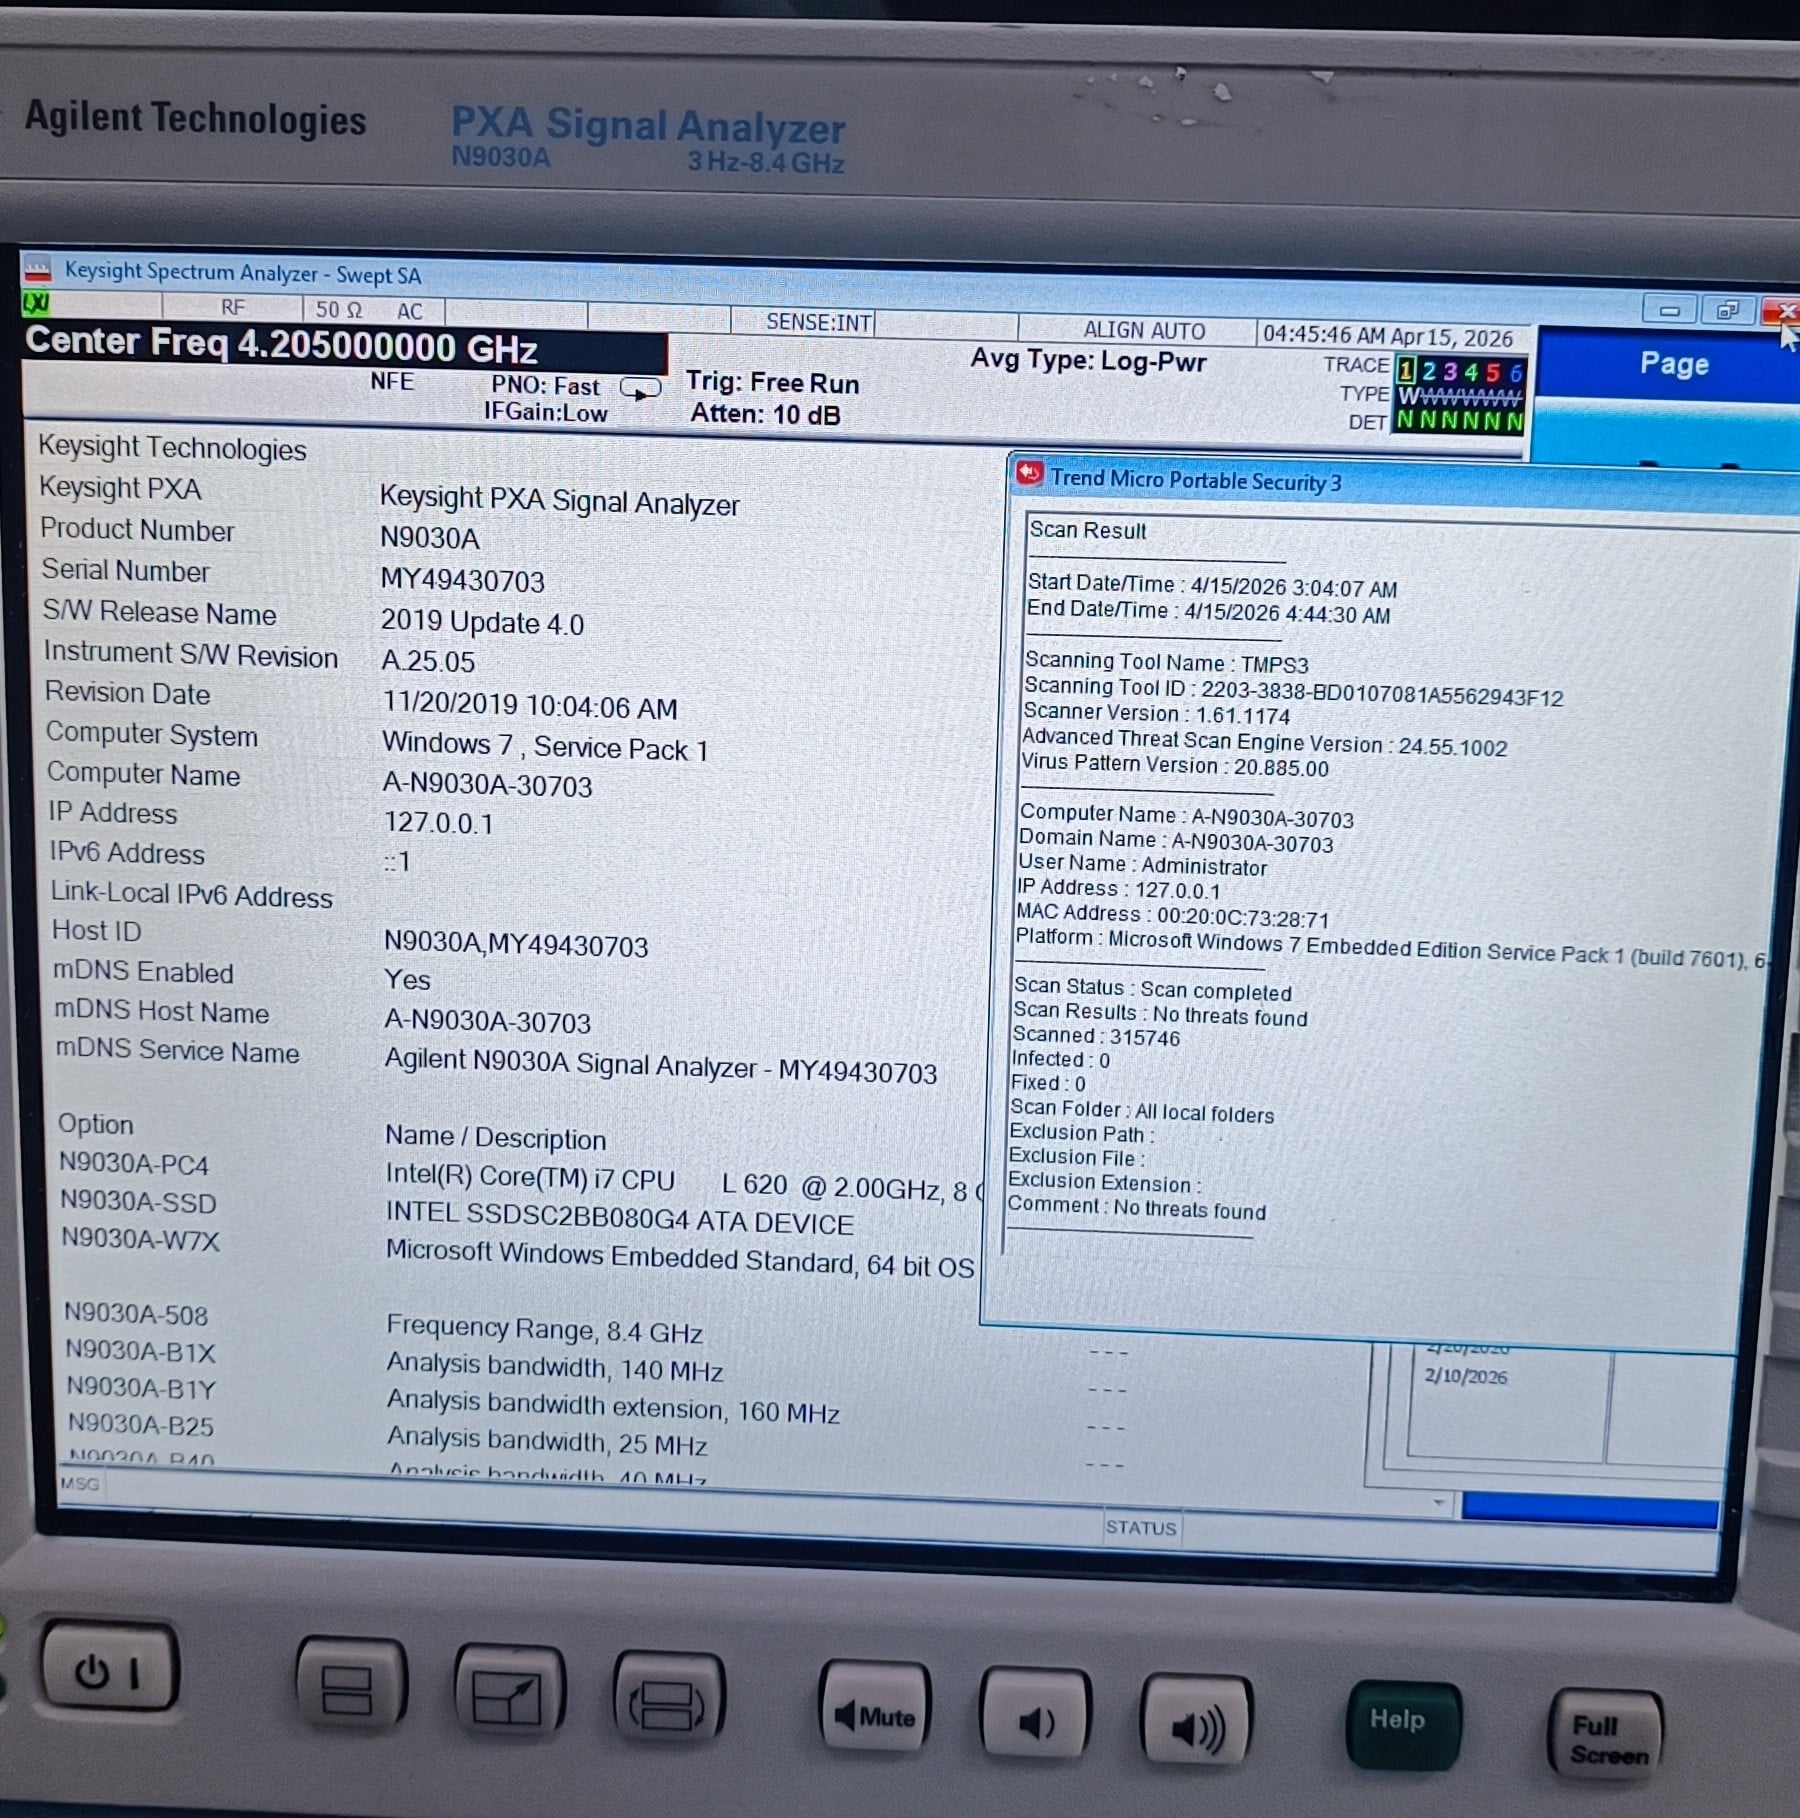Click the Avg Type: Log-Pwr label
Screen dimensions: 1800x1818
click(1088, 360)
